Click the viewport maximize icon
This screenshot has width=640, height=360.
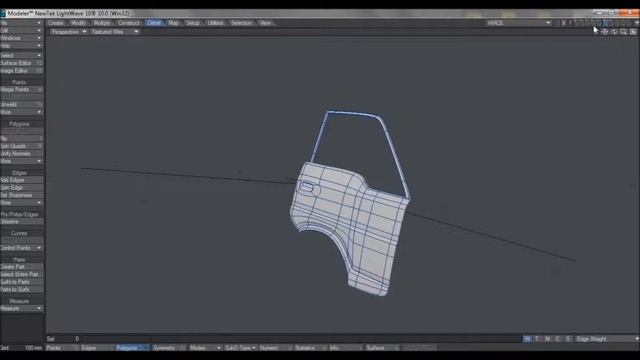(633, 31)
